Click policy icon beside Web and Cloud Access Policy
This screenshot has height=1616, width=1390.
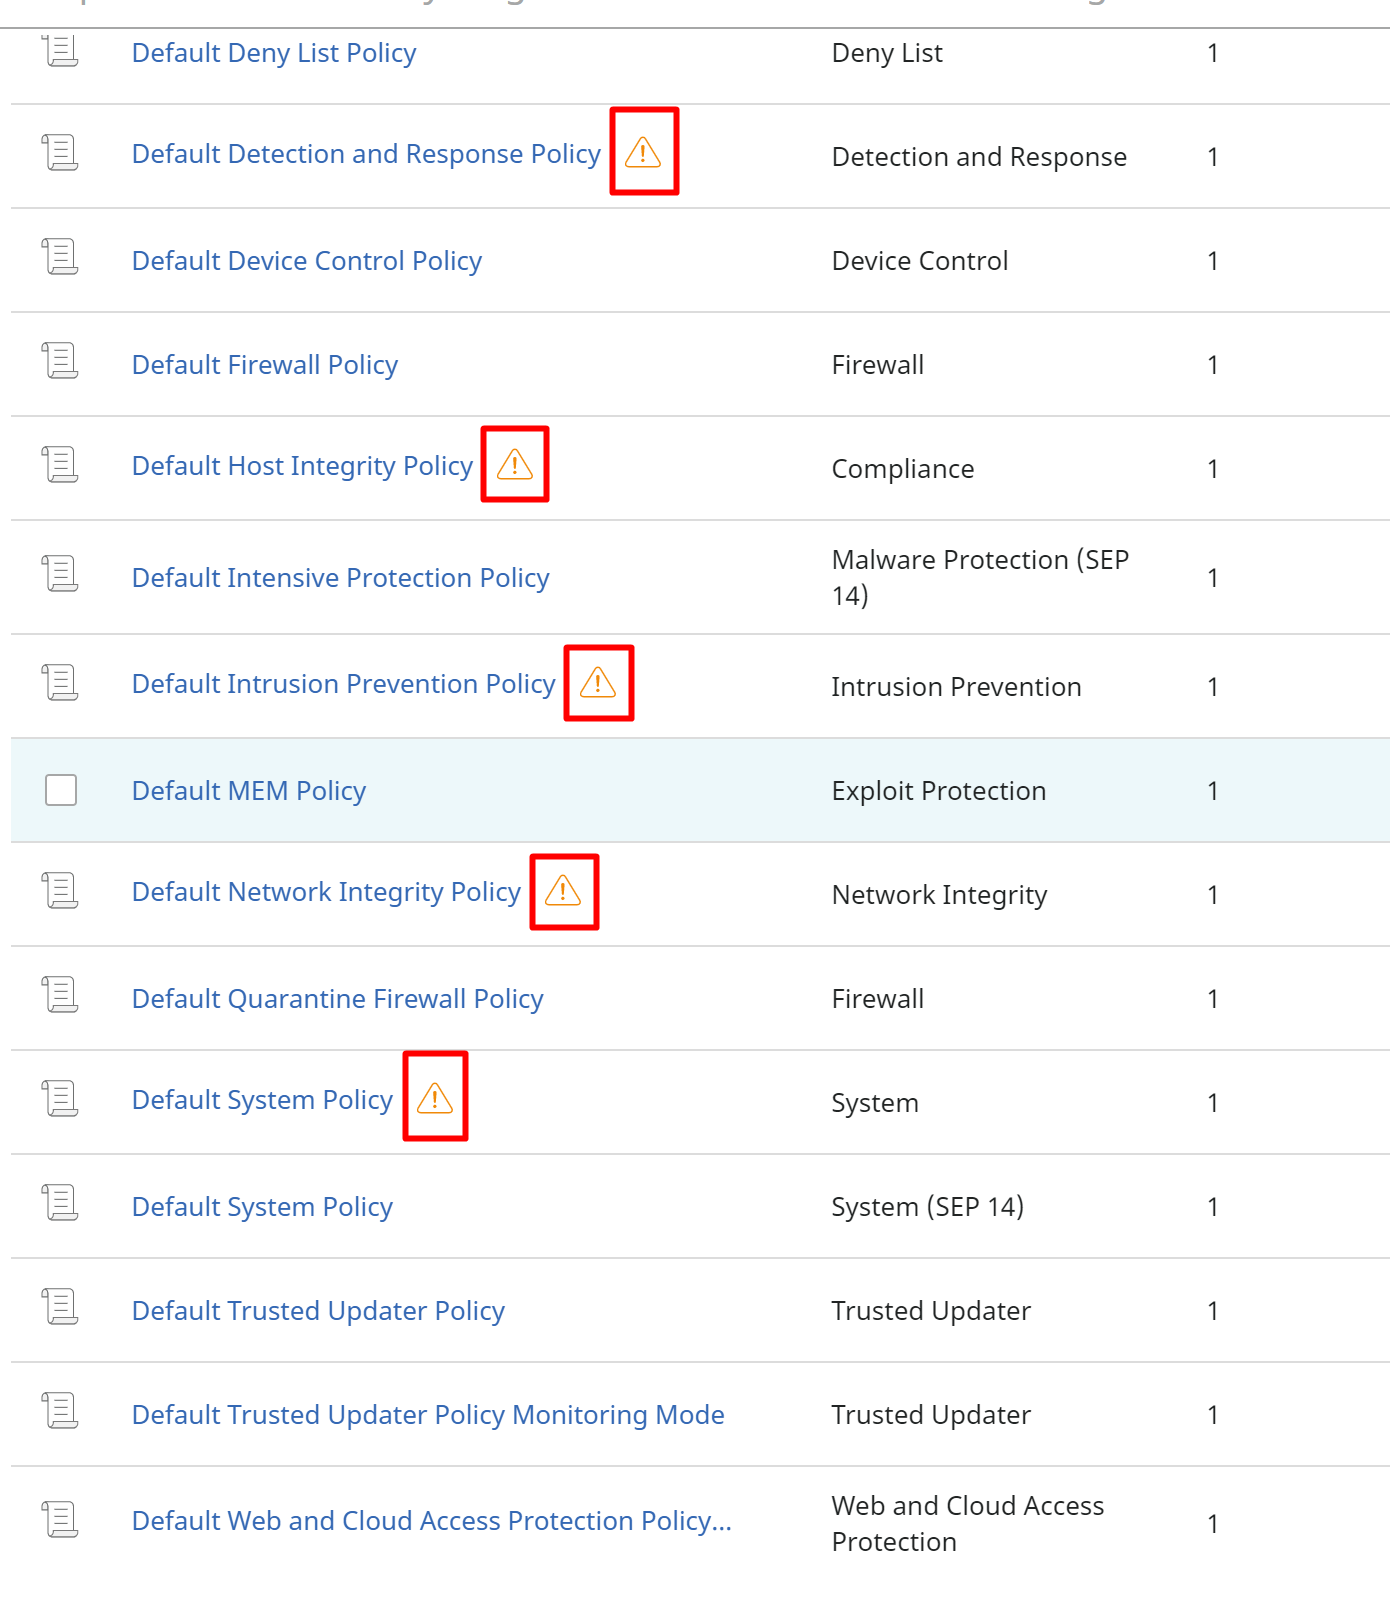(x=60, y=1520)
